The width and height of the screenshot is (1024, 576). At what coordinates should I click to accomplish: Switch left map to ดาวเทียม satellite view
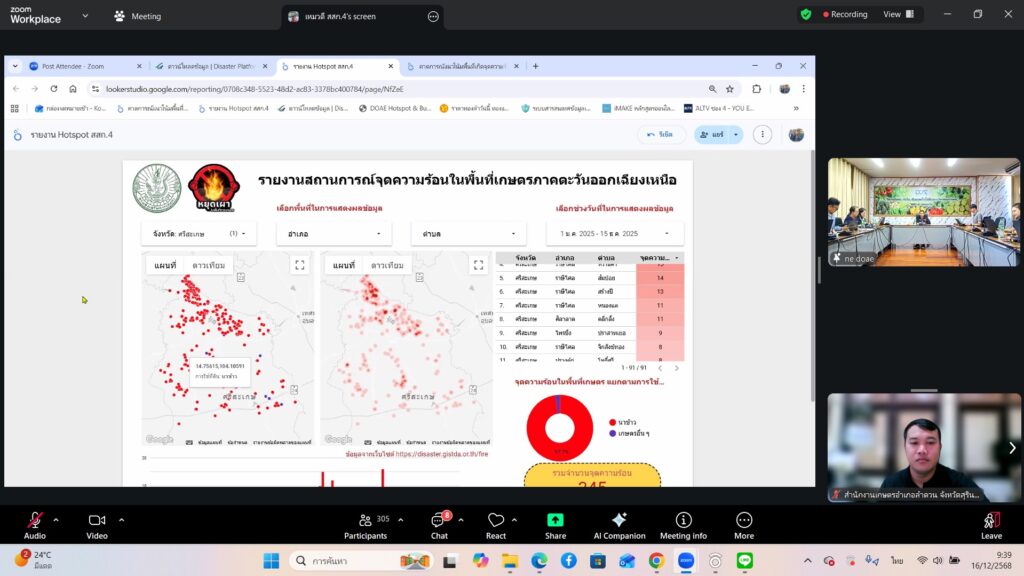coord(208,265)
